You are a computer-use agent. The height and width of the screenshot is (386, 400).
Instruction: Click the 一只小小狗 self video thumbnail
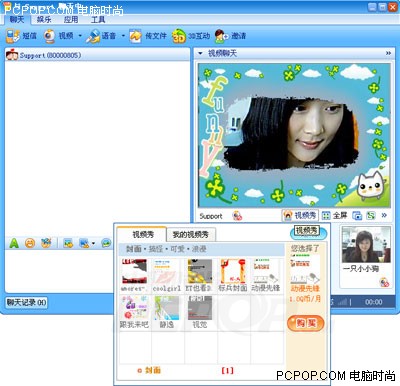[x=366, y=244]
